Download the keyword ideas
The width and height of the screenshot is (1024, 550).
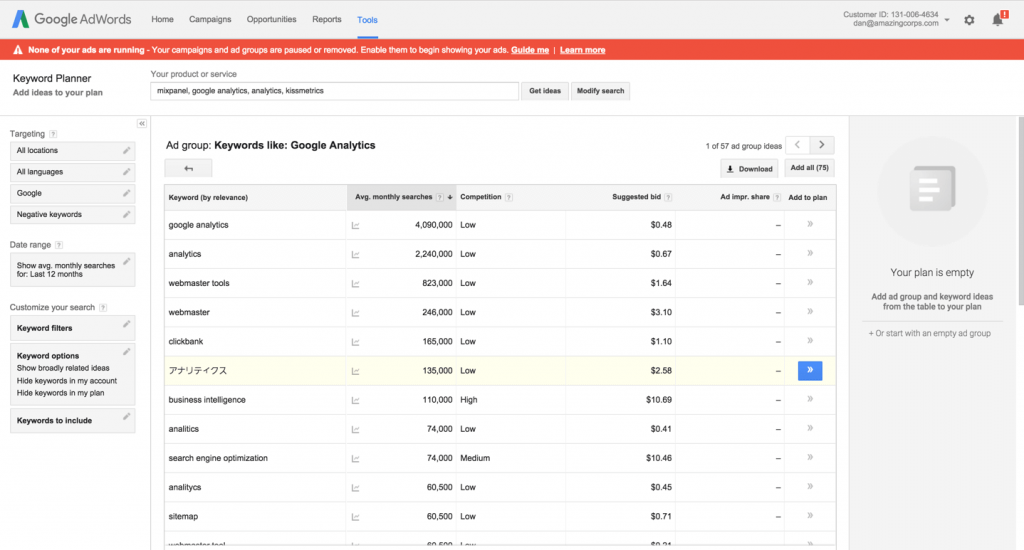pos(749,169)
